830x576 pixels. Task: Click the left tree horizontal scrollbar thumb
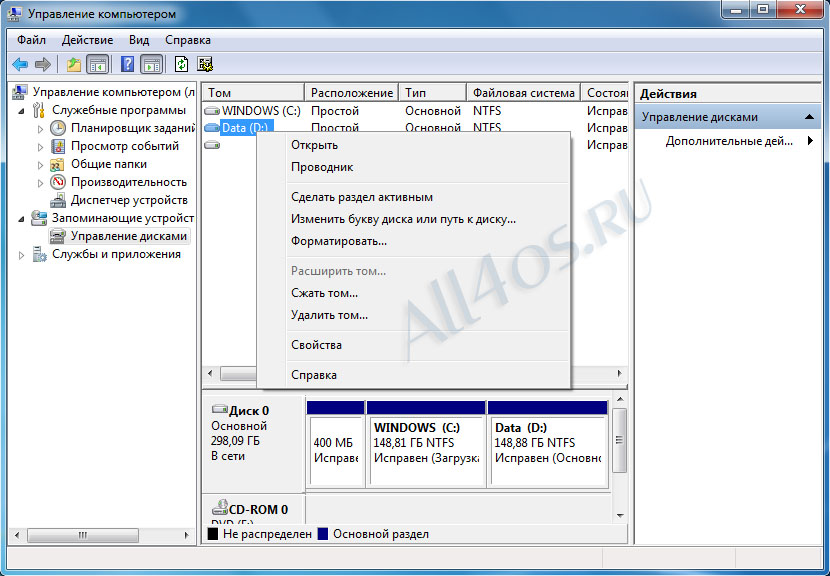tap(83, 535)
